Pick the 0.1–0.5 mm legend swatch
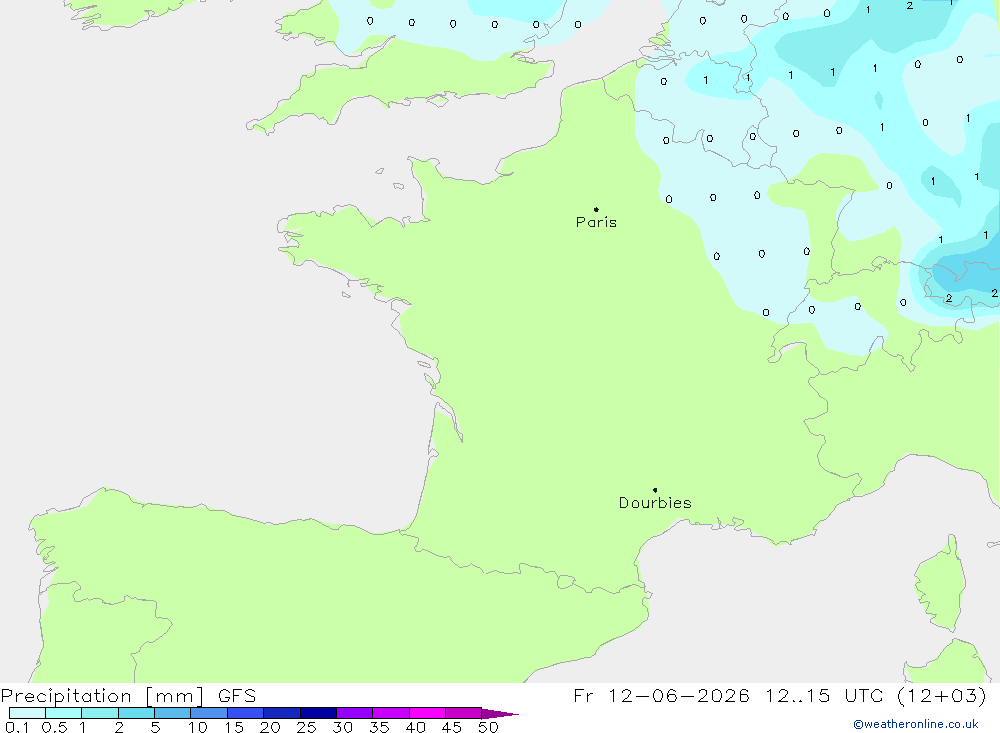Image resolution: width=1000 pixels, height=733 pixels. click(x=27, y=713)
